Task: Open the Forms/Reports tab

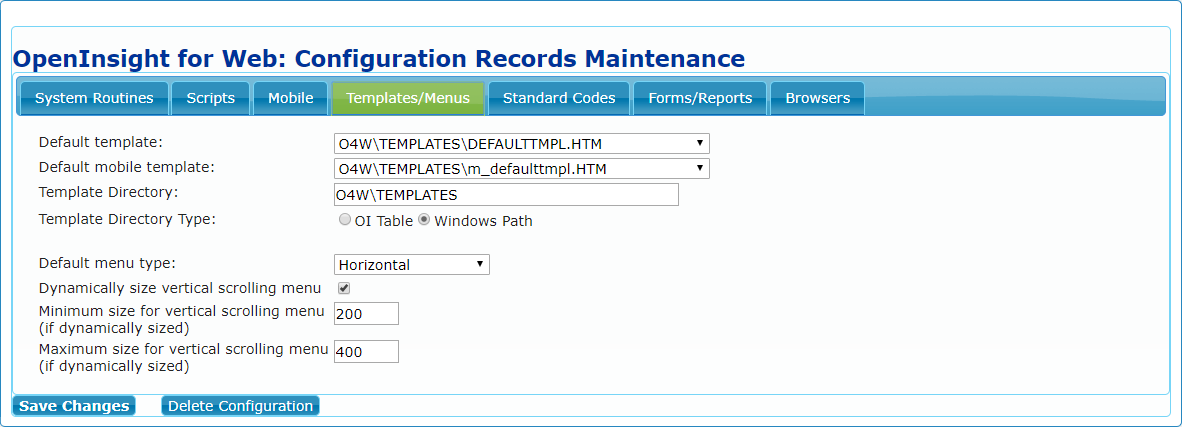Action: (x=700, y=98)
